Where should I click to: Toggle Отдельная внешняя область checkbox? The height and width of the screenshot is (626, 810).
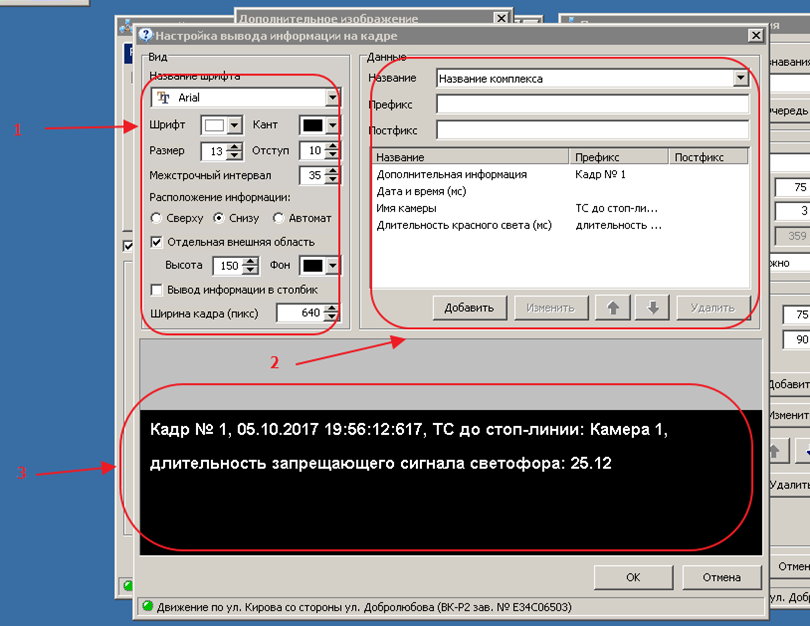pos(156,242)
